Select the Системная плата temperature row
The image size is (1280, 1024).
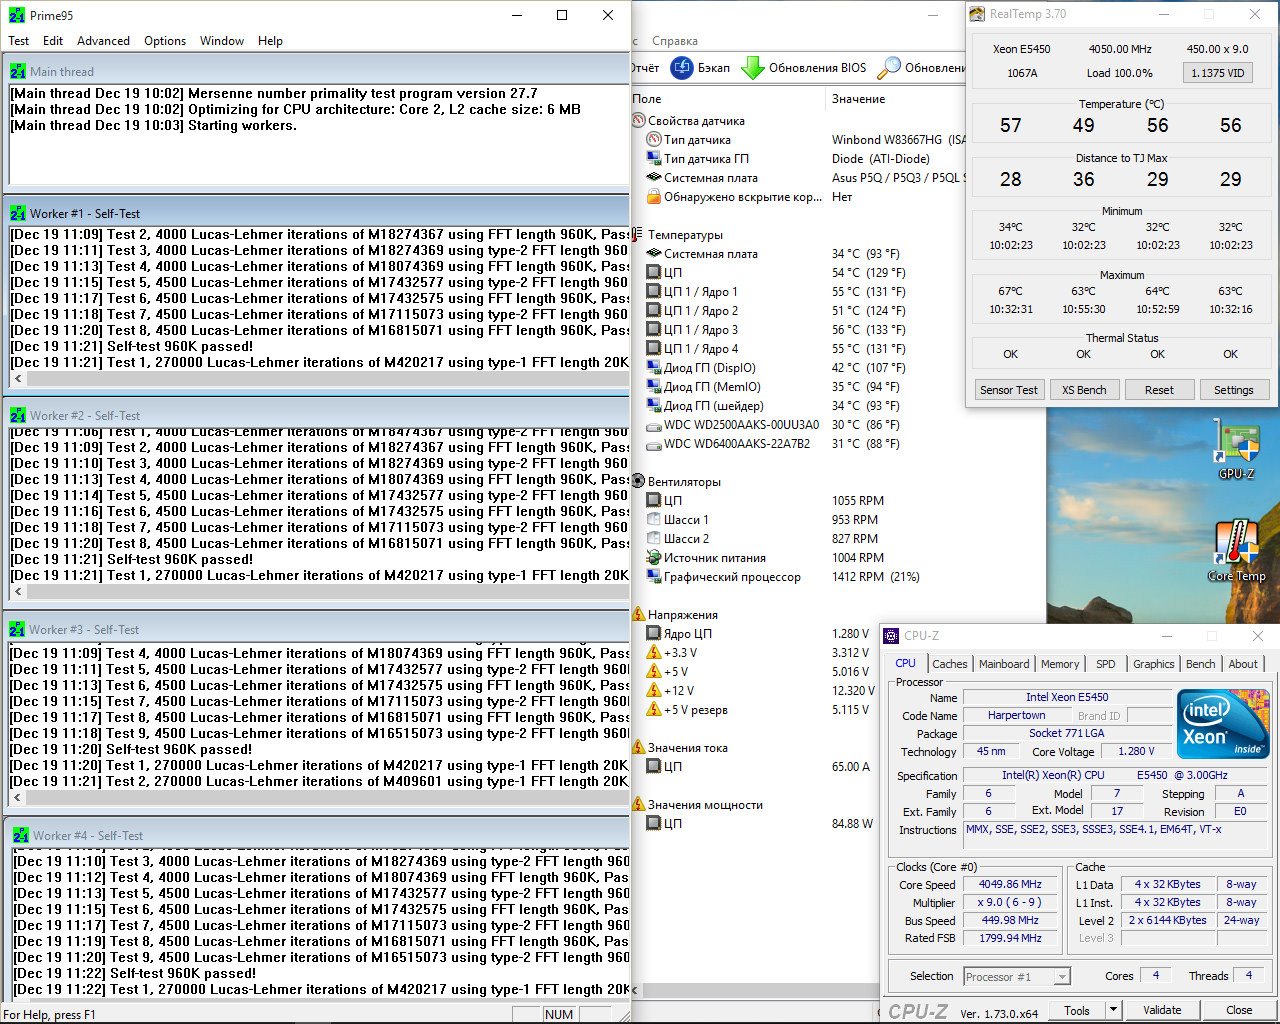coord(710,254)
